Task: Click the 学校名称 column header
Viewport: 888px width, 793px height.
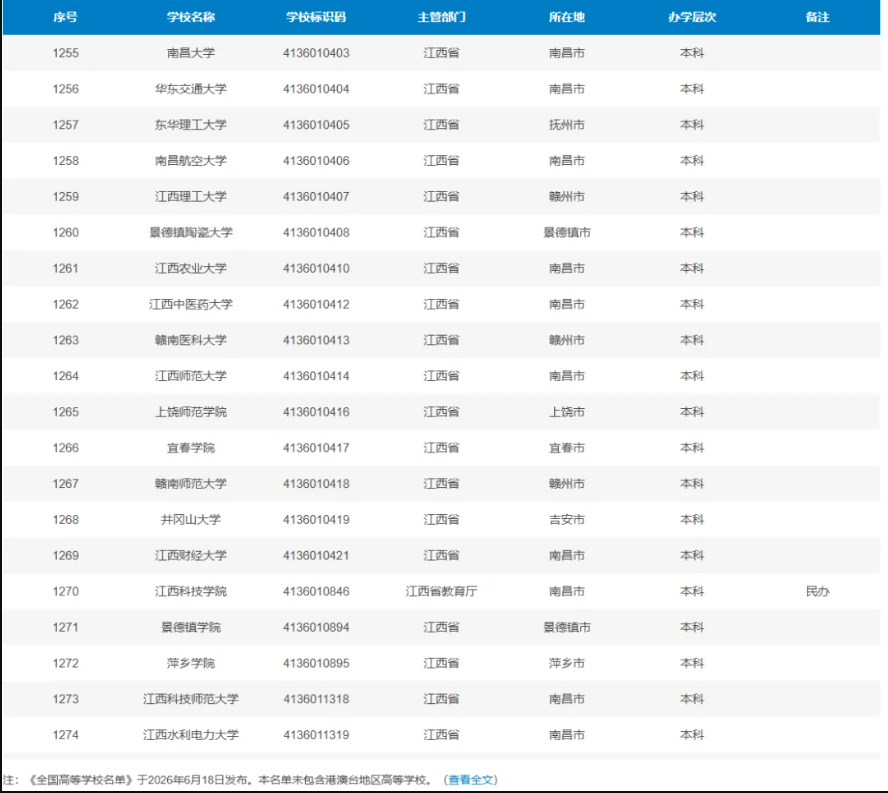Action: tap(191, 17)
